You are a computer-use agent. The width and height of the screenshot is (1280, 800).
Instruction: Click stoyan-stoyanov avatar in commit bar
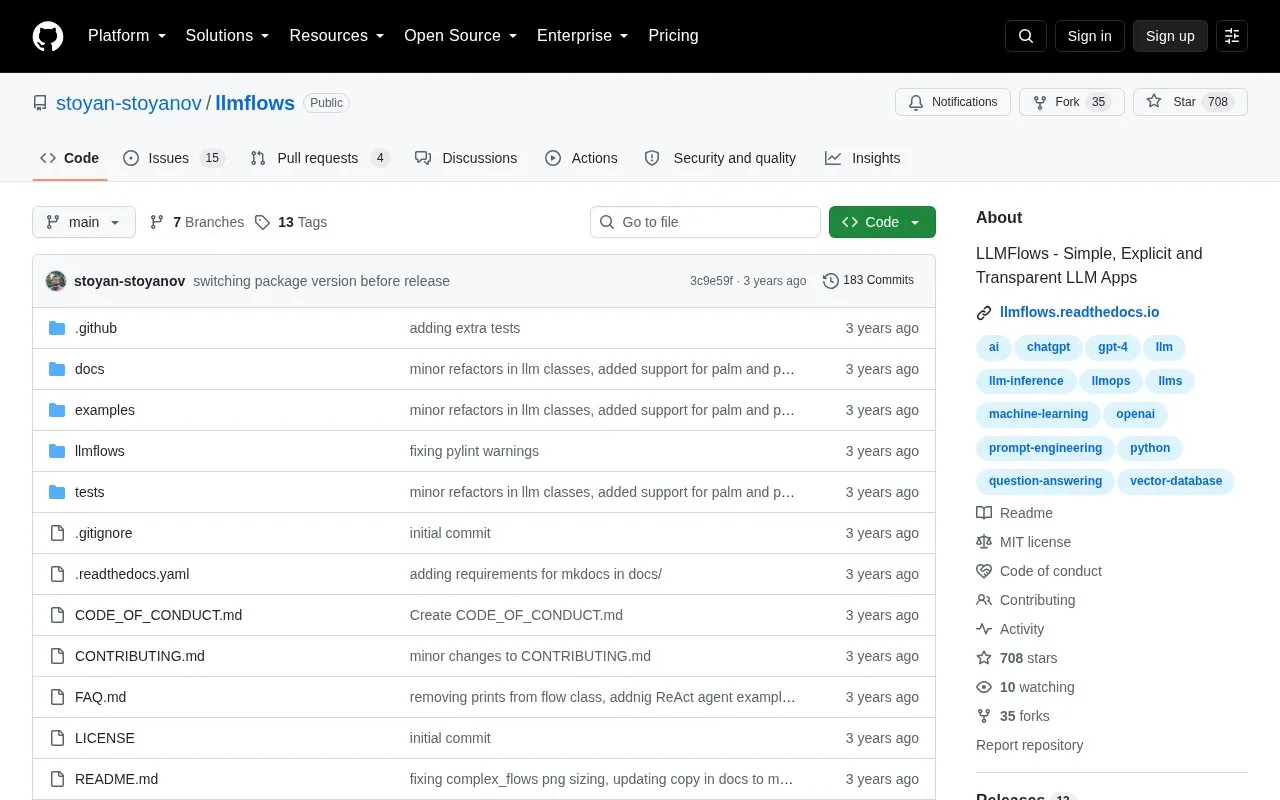(56, 281)
